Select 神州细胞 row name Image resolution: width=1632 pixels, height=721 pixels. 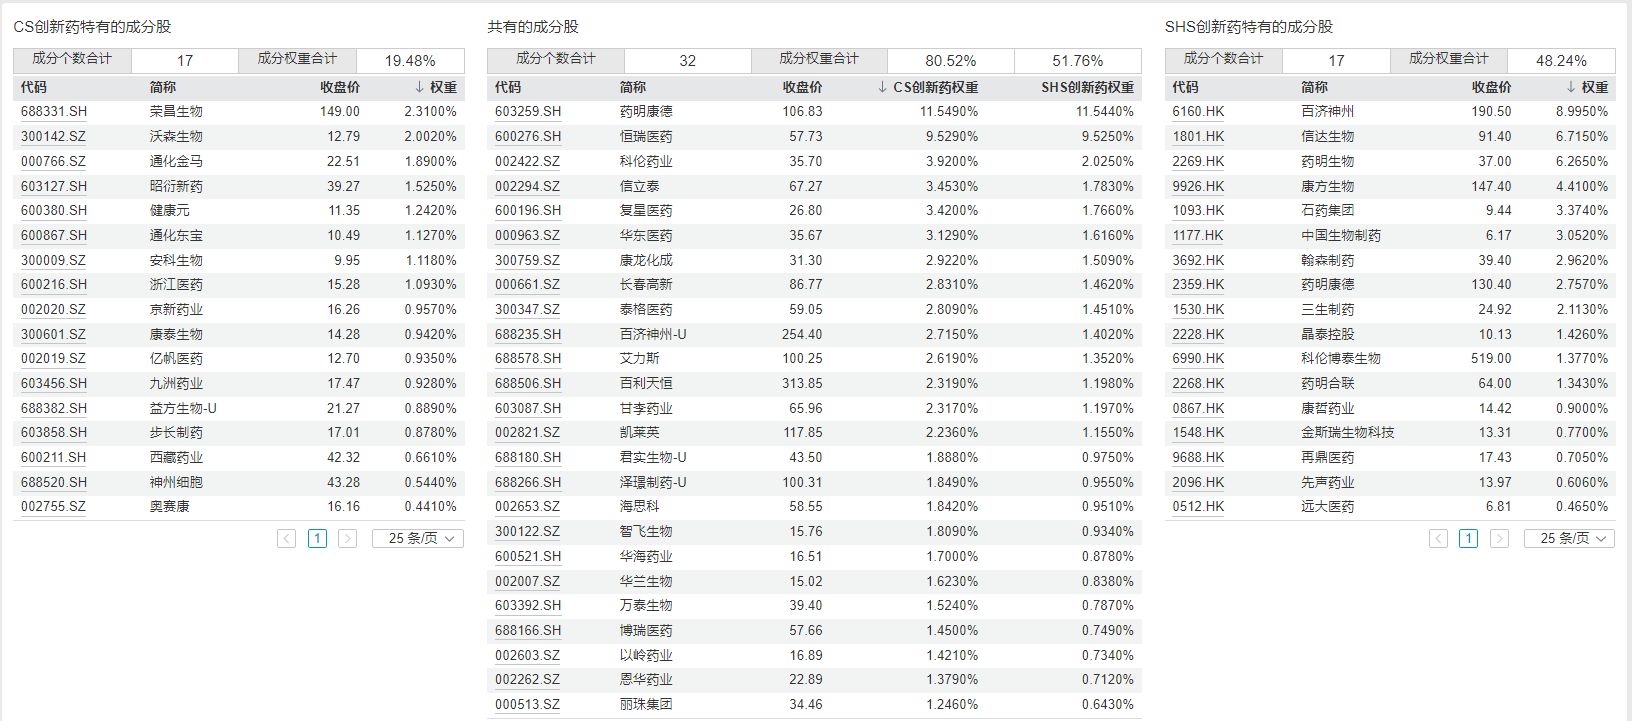point(176,482)
